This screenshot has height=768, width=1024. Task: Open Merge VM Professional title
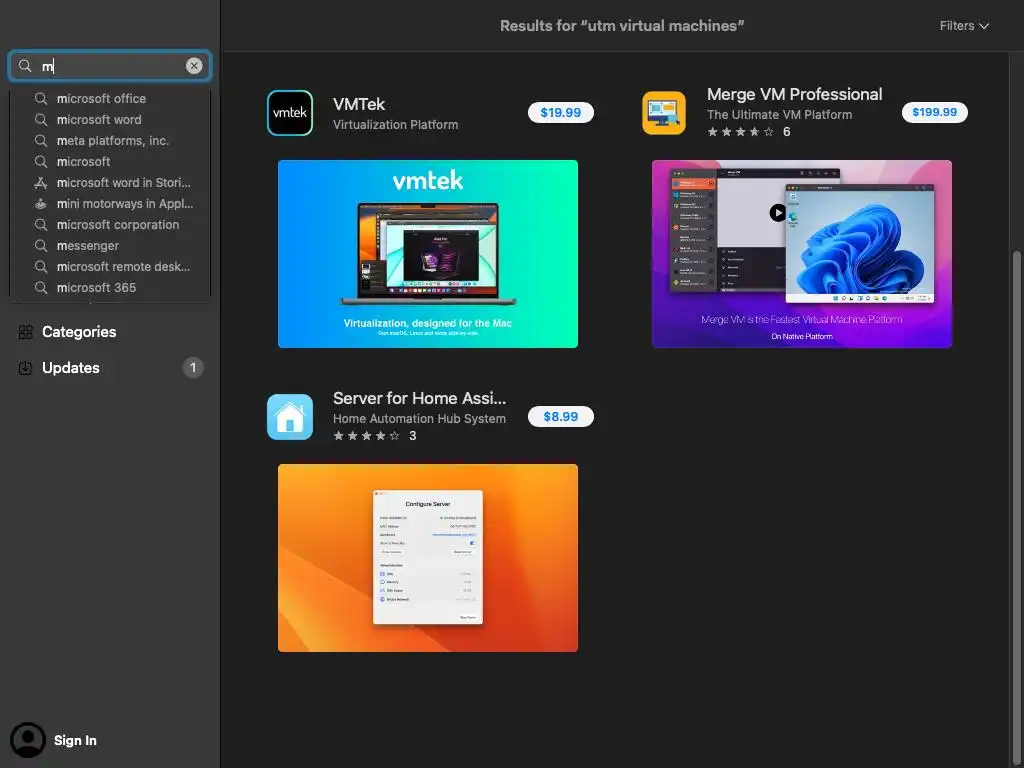[x=794, y=94]
